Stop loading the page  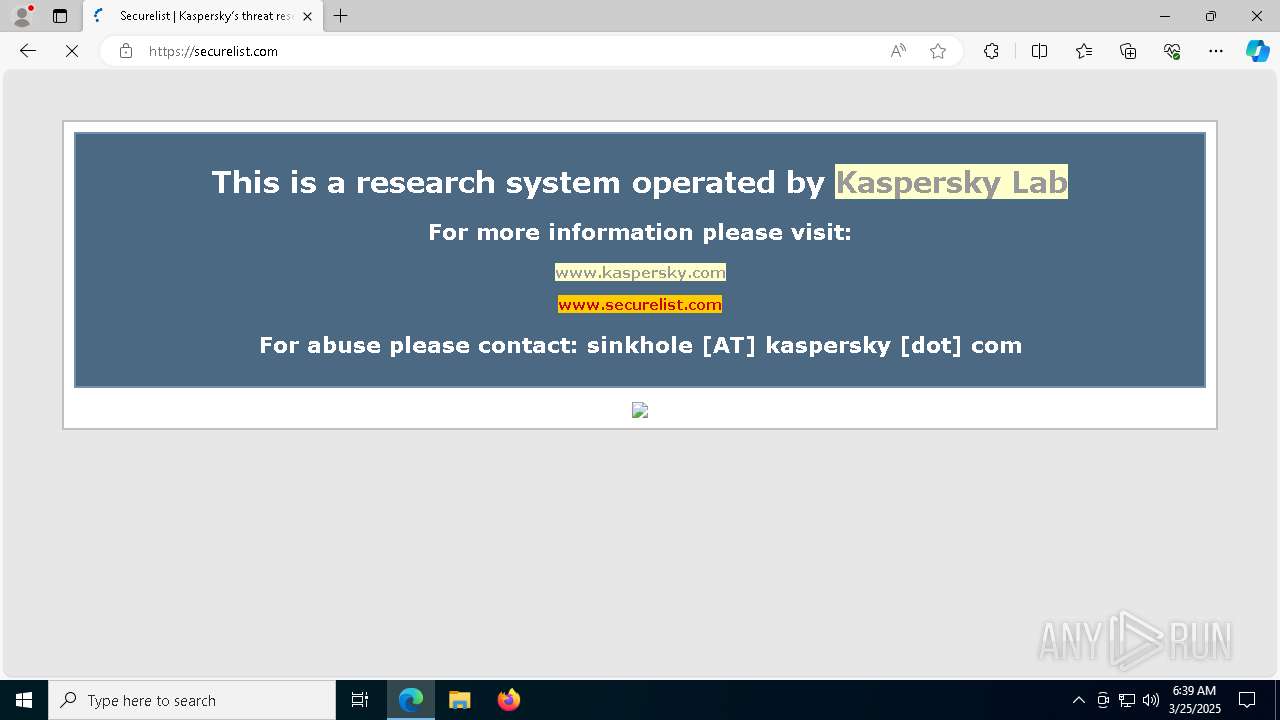point(72,51)
